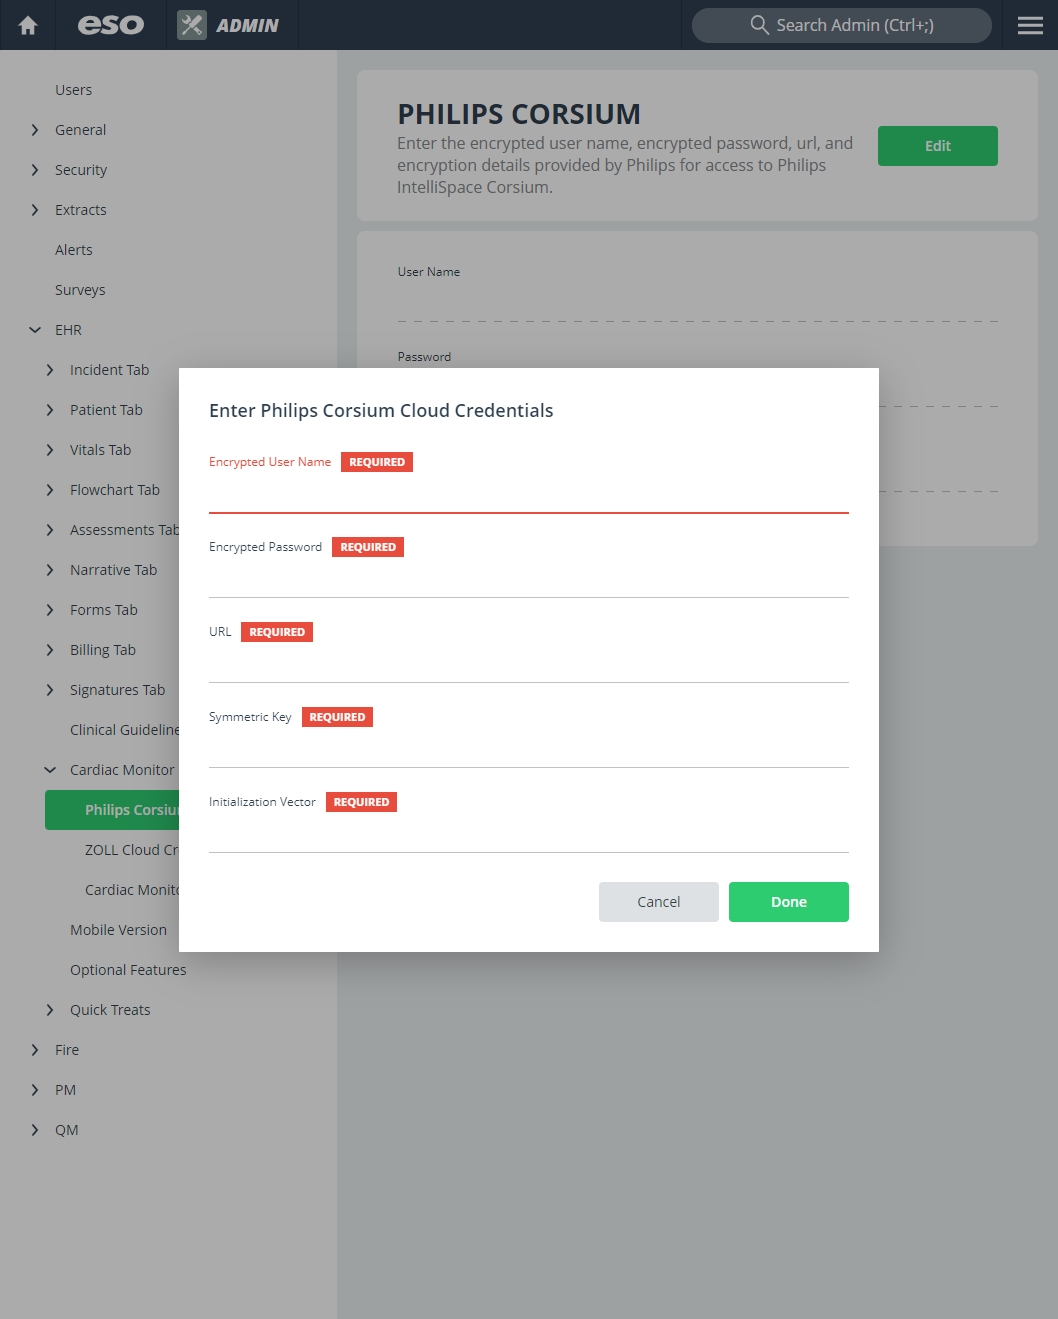Click the green Done button
This screenshot has height=1319, width=1058.
(789, 902)
